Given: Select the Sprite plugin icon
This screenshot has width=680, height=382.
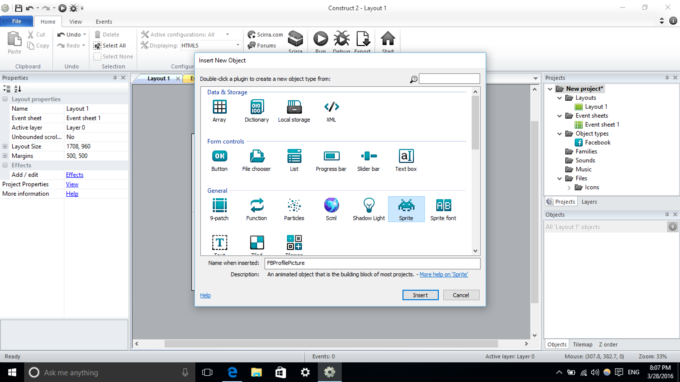Looking at the screenshot, I should pos(406,206).
